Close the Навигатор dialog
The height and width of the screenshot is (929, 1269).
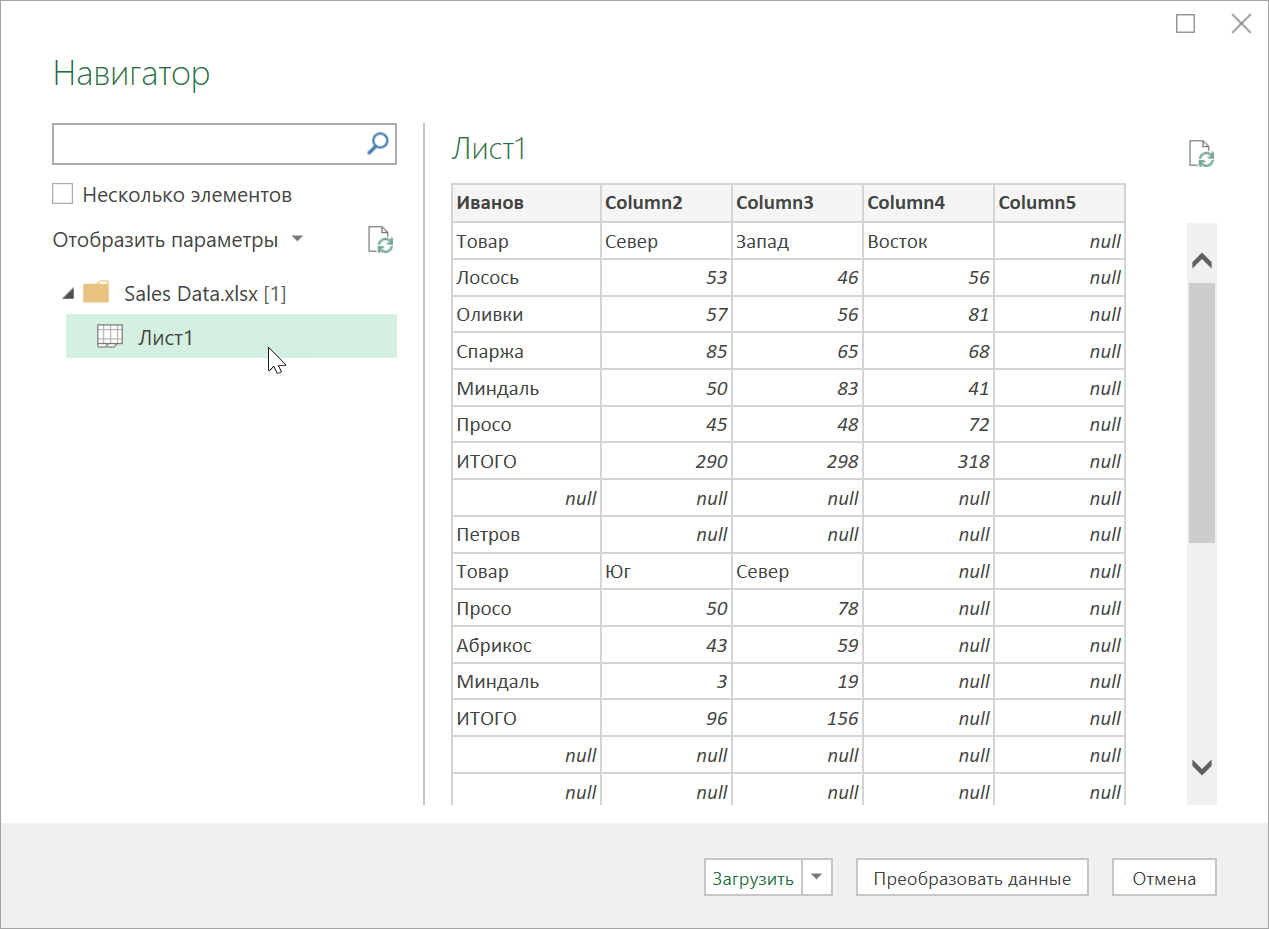pos(1241,24)
